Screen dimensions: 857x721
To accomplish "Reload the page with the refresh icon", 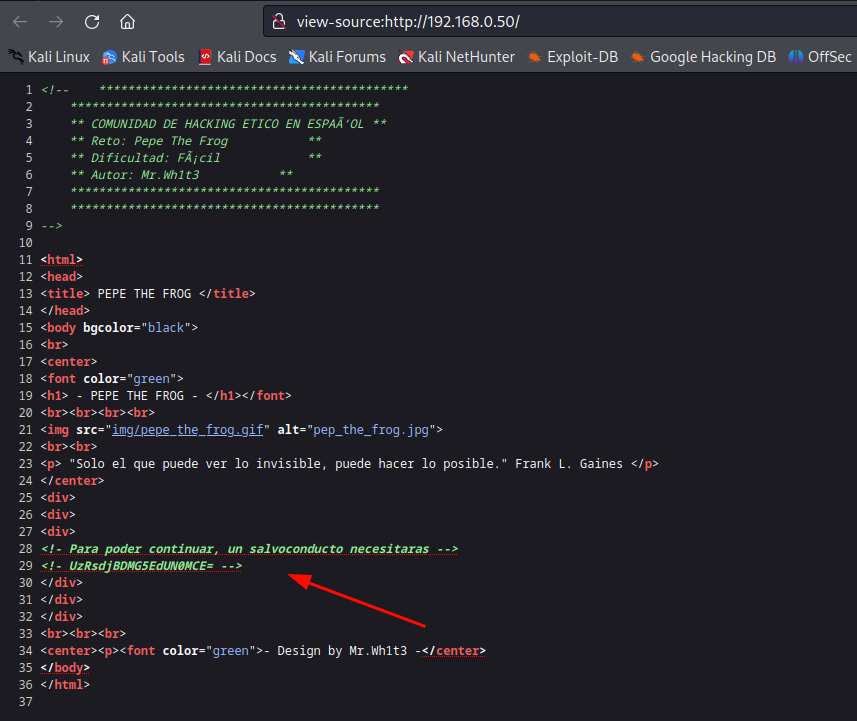I will pyautogui.click(x=92, y=22).
